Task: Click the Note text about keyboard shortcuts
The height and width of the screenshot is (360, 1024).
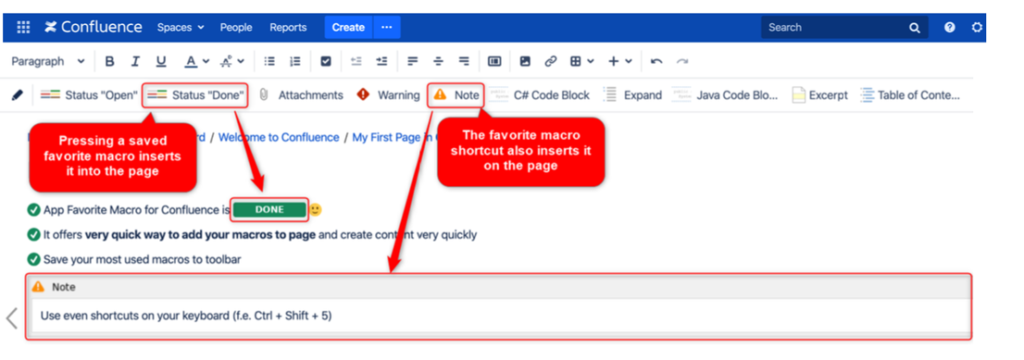Action: 186,316
